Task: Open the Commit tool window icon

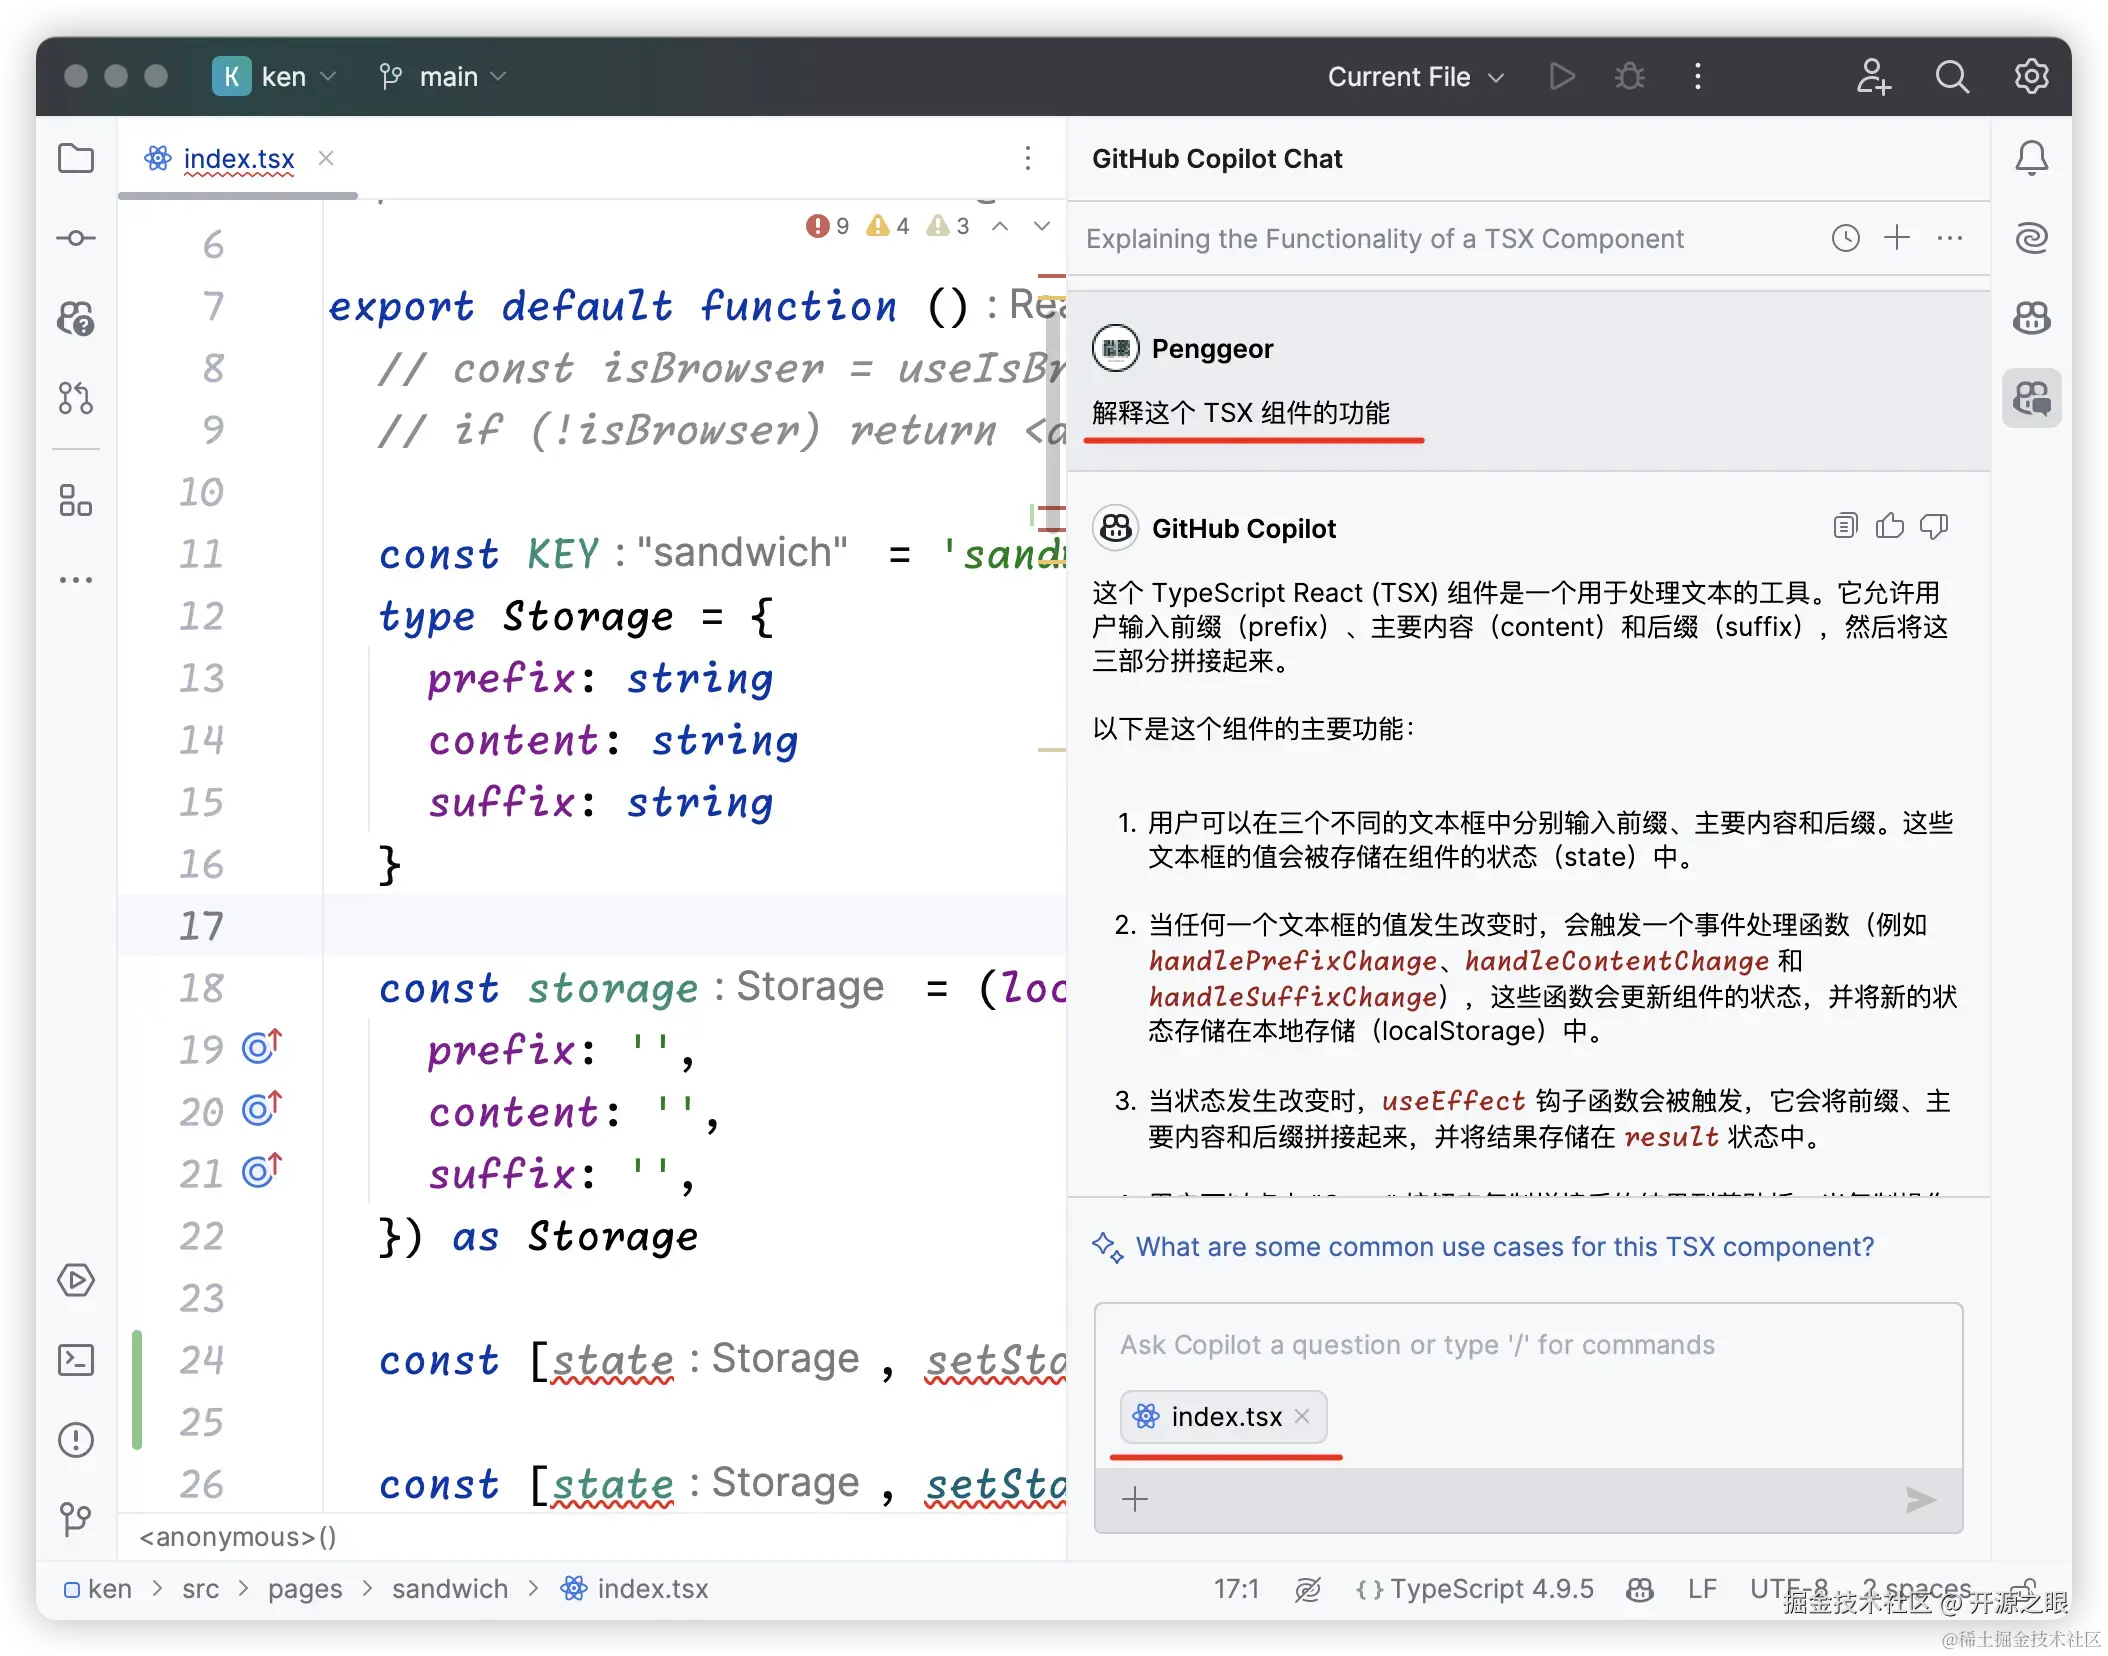Action: (x=76, y=238)
